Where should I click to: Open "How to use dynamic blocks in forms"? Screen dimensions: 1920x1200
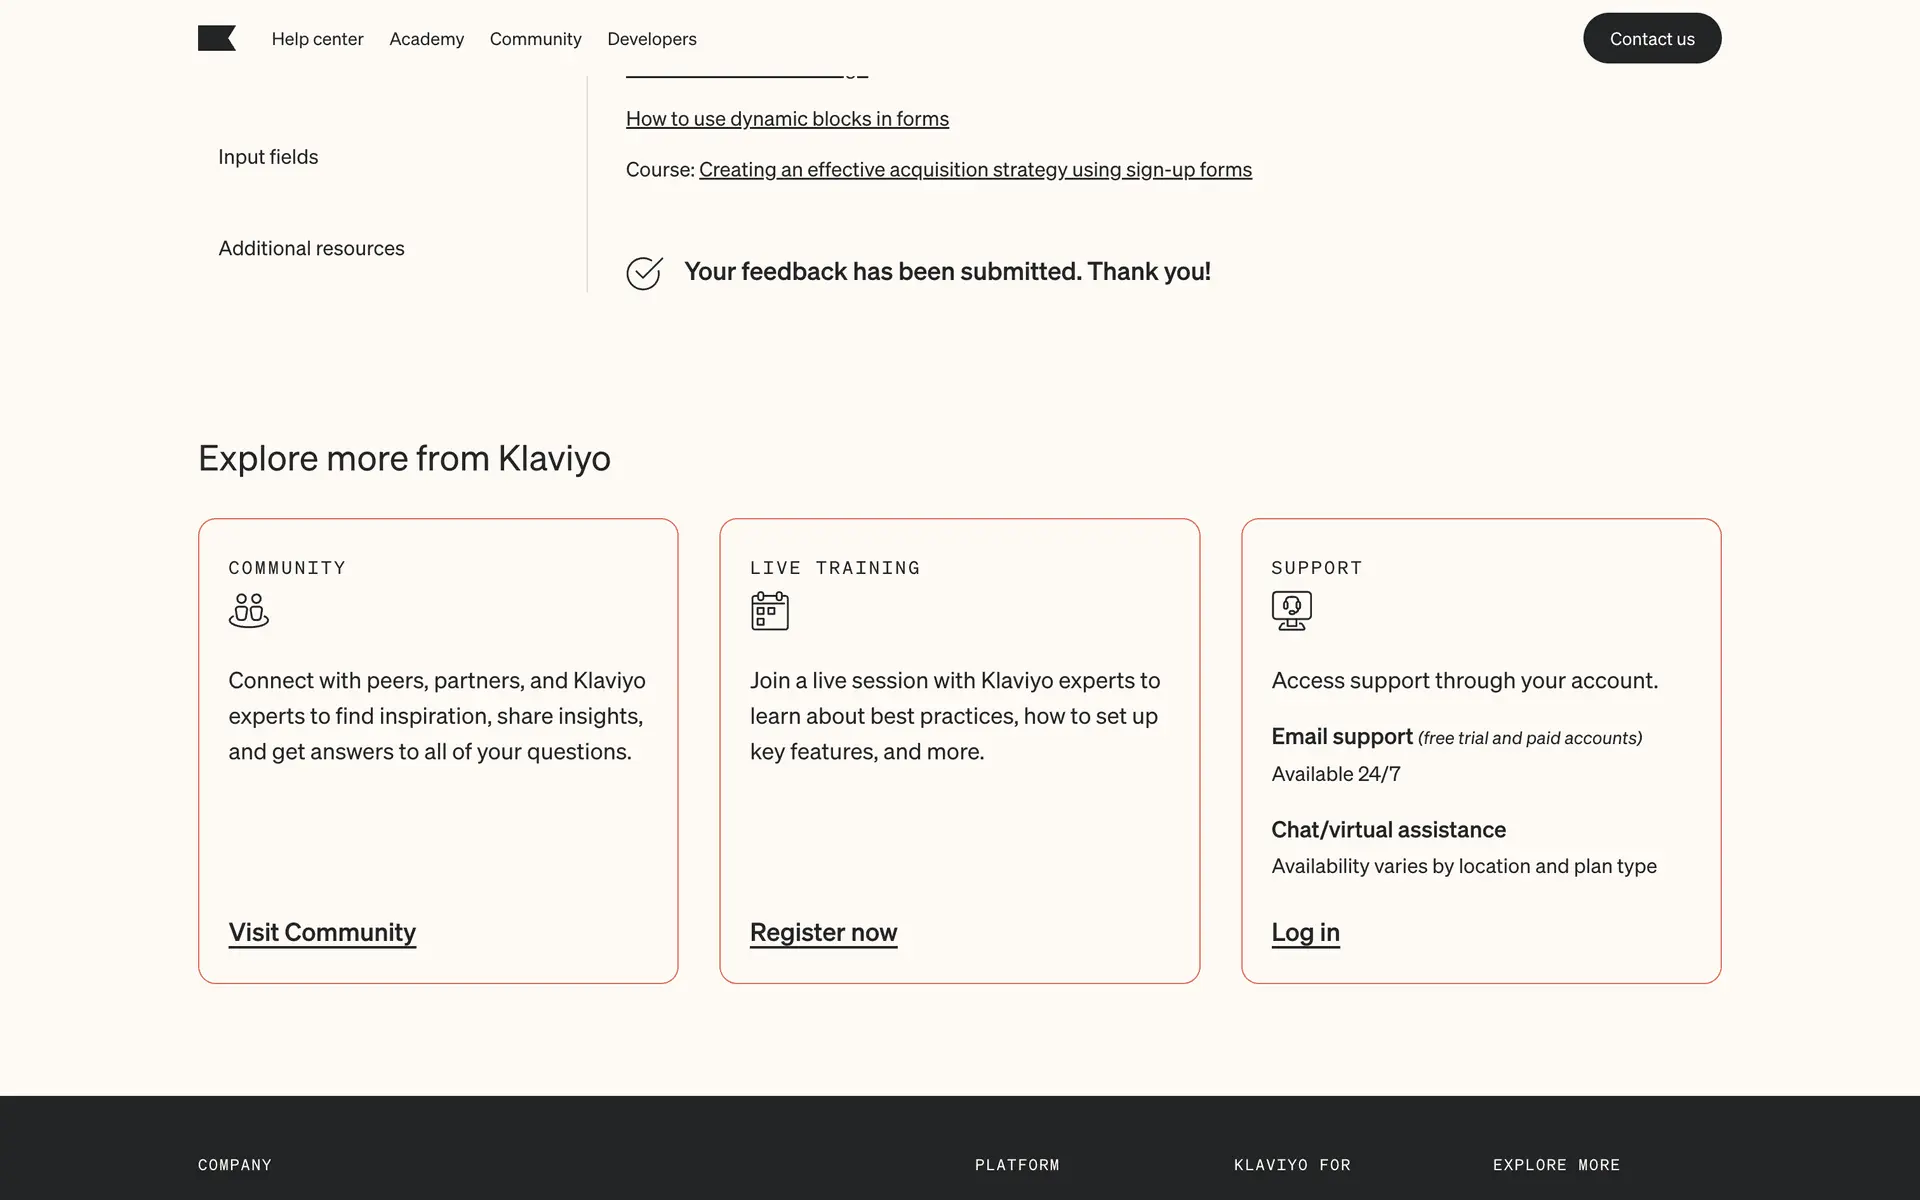pos(787,119)
